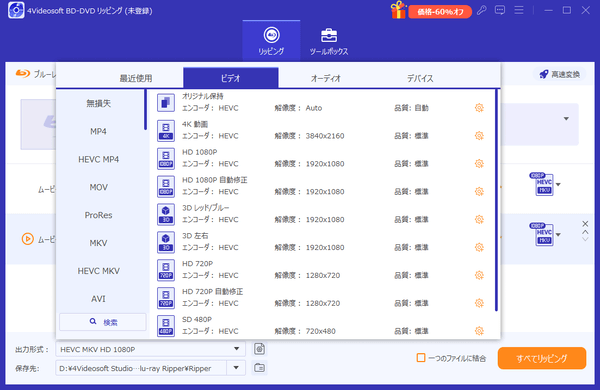Screen dimensions: 600x390
Task: Open the リッピング main tab
Action: (271, 41)
